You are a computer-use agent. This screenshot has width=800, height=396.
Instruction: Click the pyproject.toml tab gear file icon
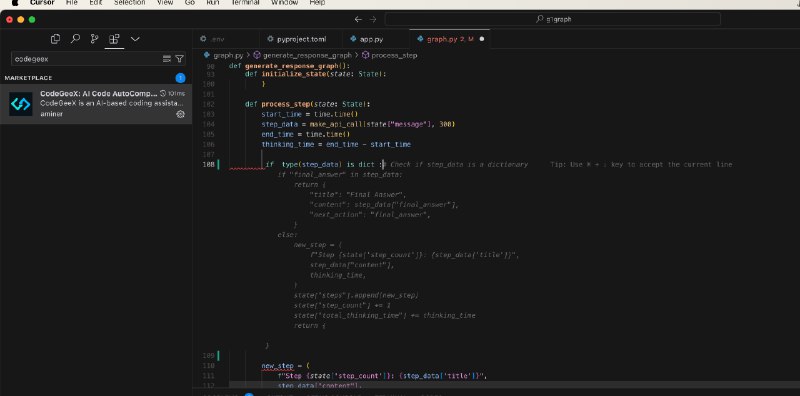tap(270, 39)
